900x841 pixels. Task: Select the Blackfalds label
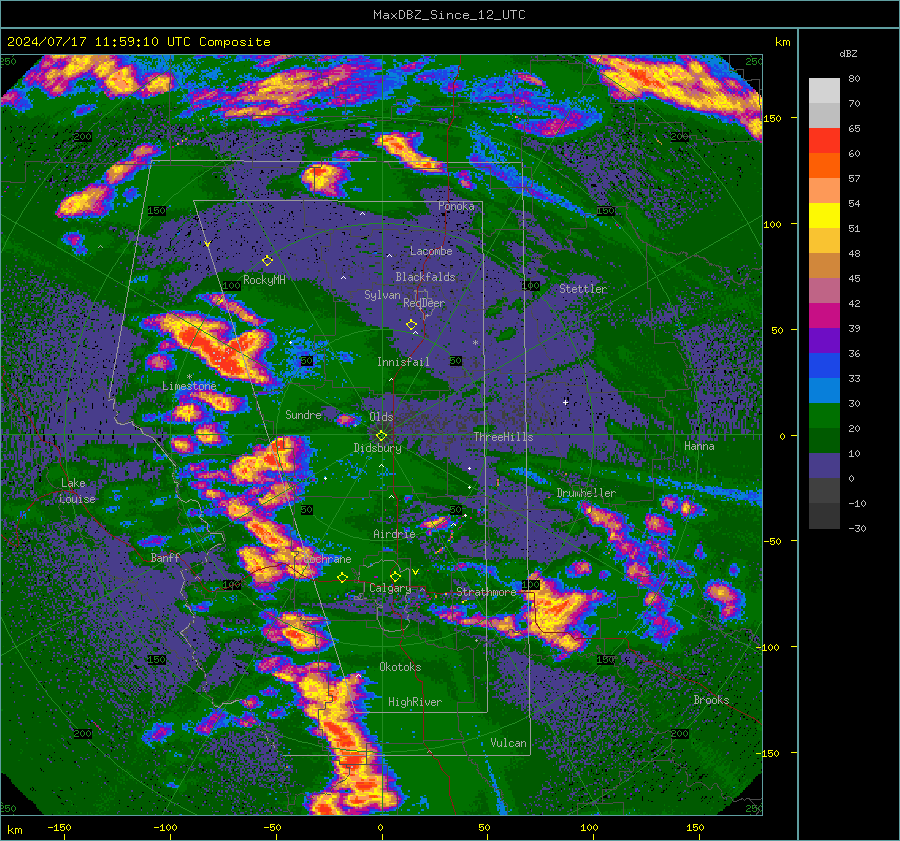425,277
